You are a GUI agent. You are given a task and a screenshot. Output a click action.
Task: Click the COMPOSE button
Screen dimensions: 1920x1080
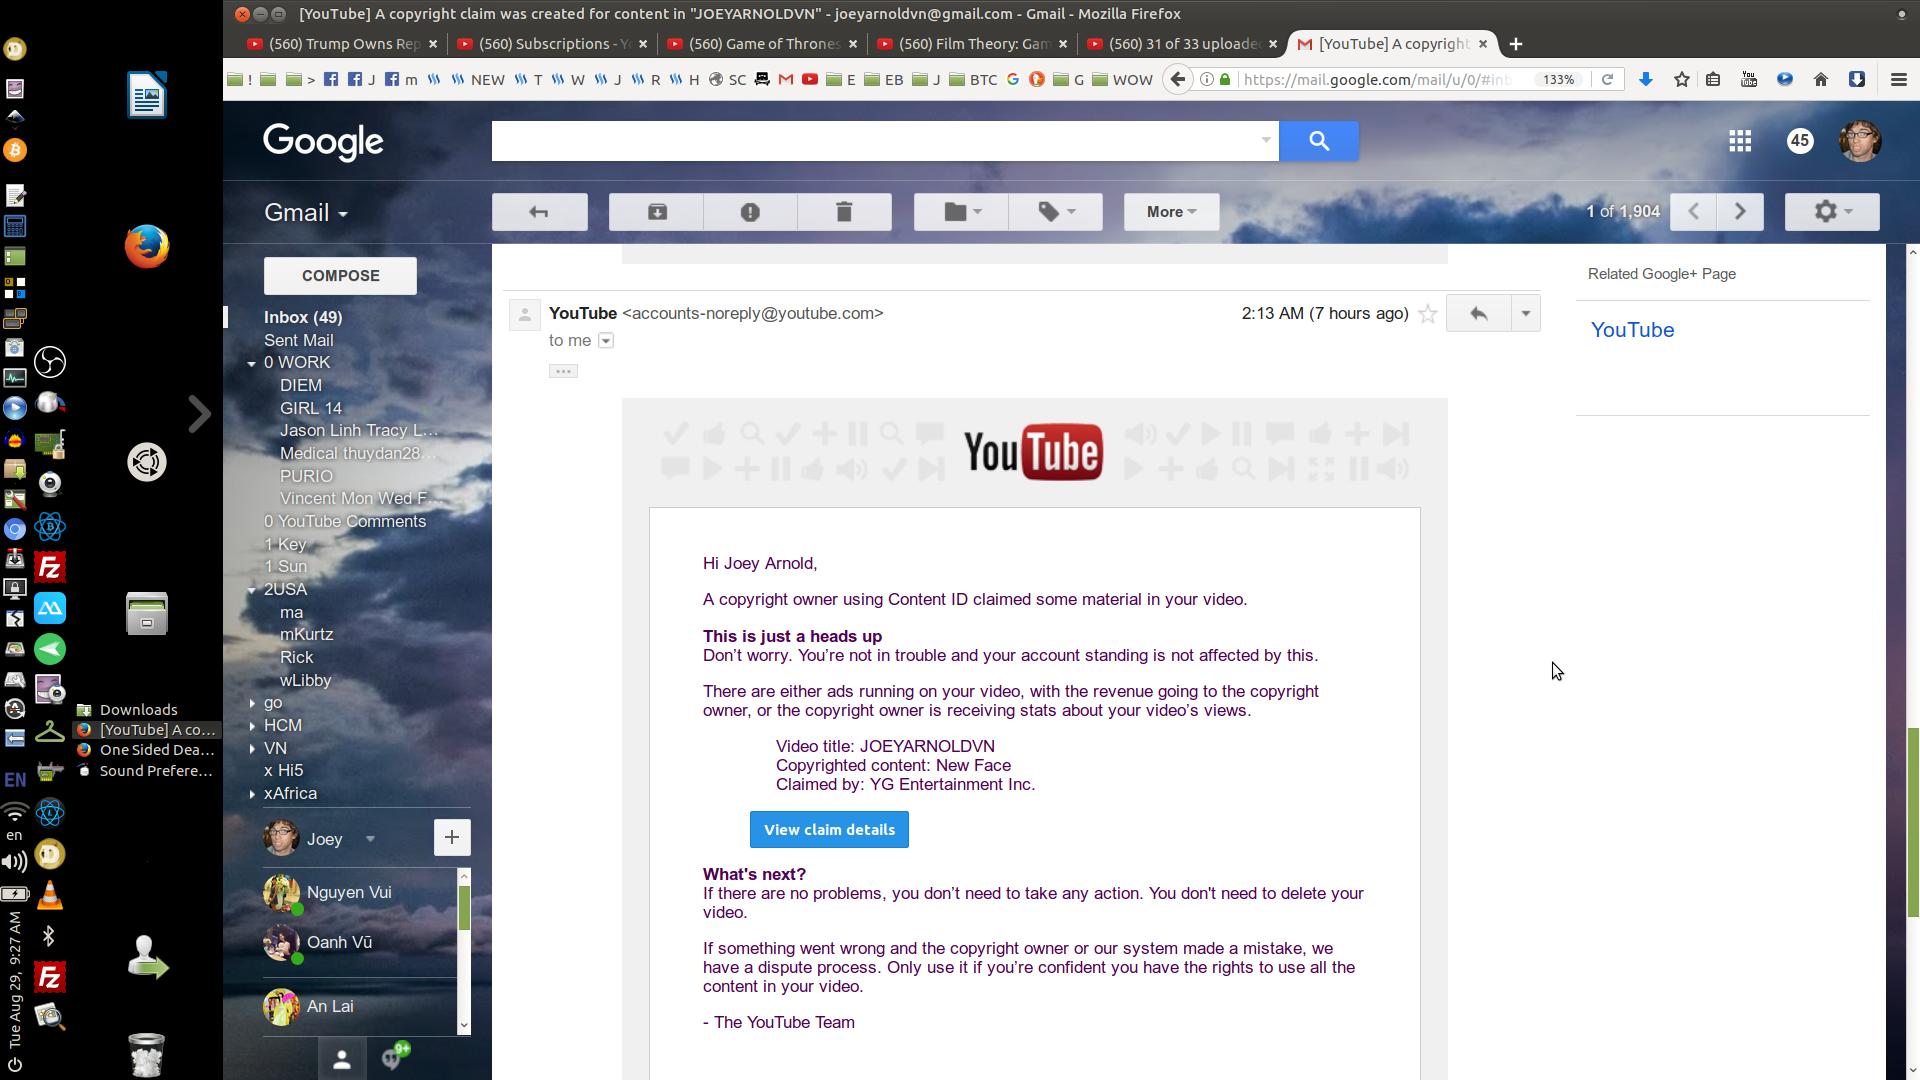(340, 276)
